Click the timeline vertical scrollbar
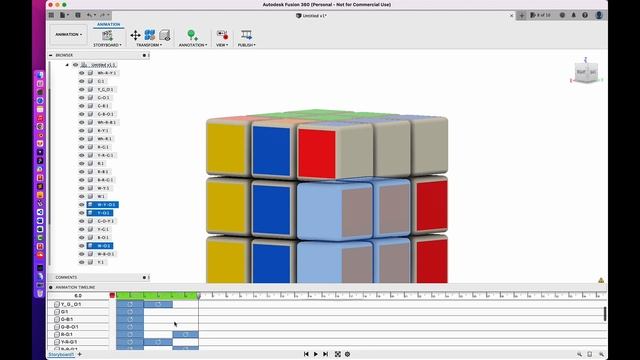The image size is (640, 360). coord(604,314)
